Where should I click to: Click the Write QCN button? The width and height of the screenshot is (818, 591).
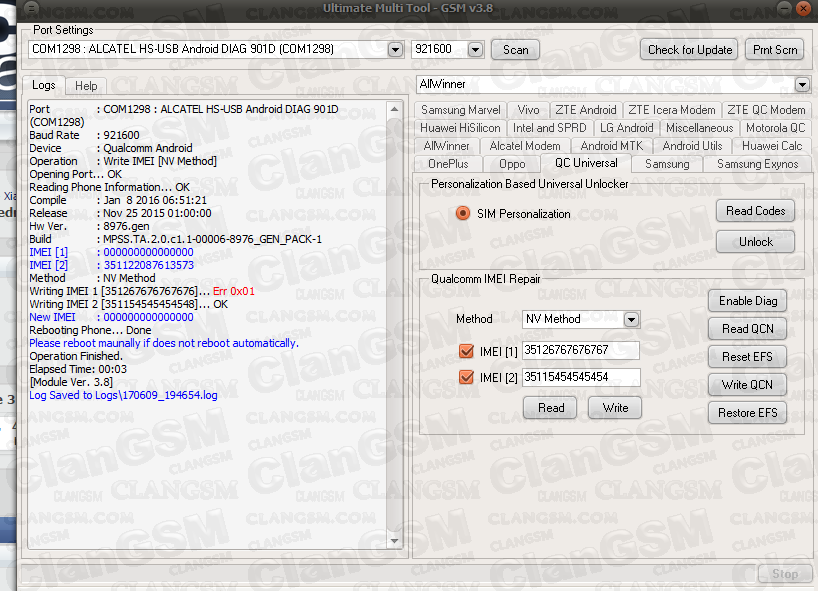(748, 385)
